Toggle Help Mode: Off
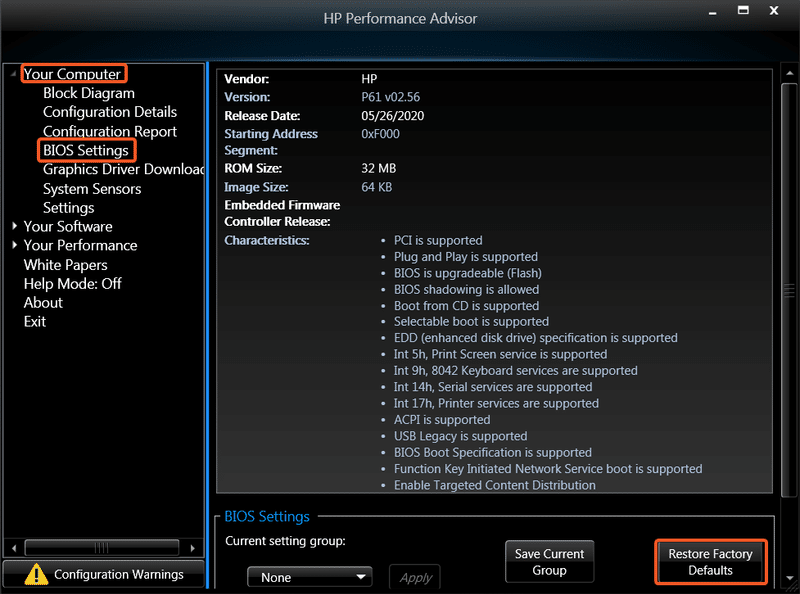 coord(72,284)
